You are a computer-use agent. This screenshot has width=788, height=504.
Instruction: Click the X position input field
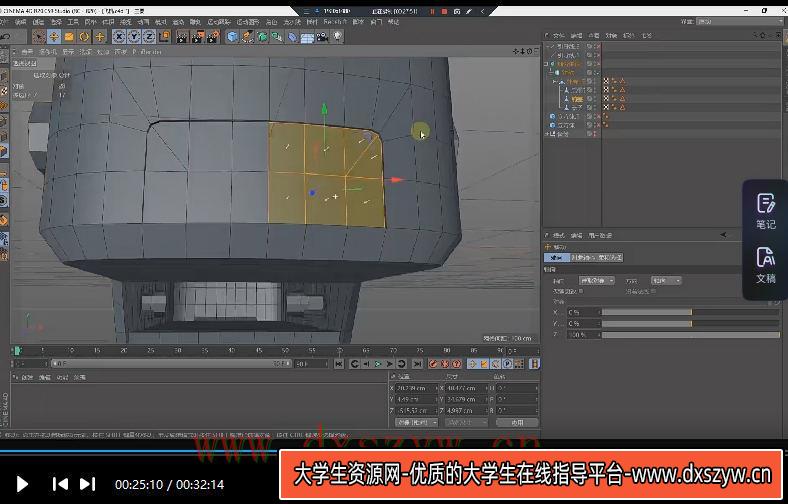tap(416, 388)
